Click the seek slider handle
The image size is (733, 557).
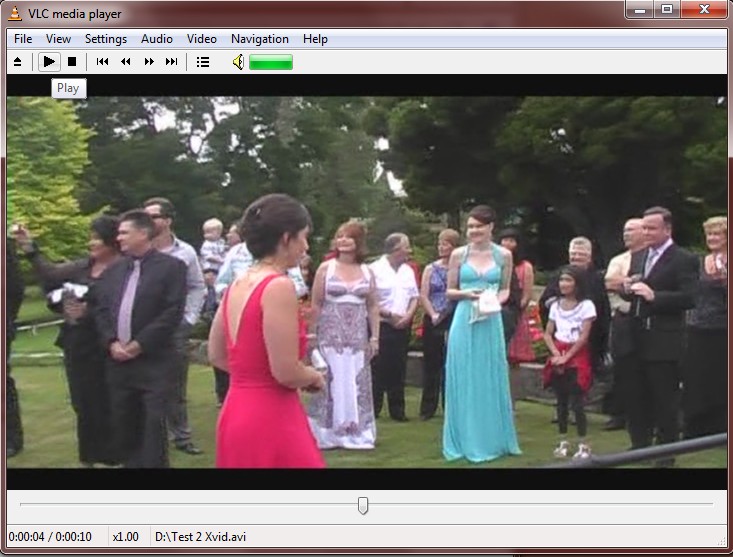pos(363,506)
